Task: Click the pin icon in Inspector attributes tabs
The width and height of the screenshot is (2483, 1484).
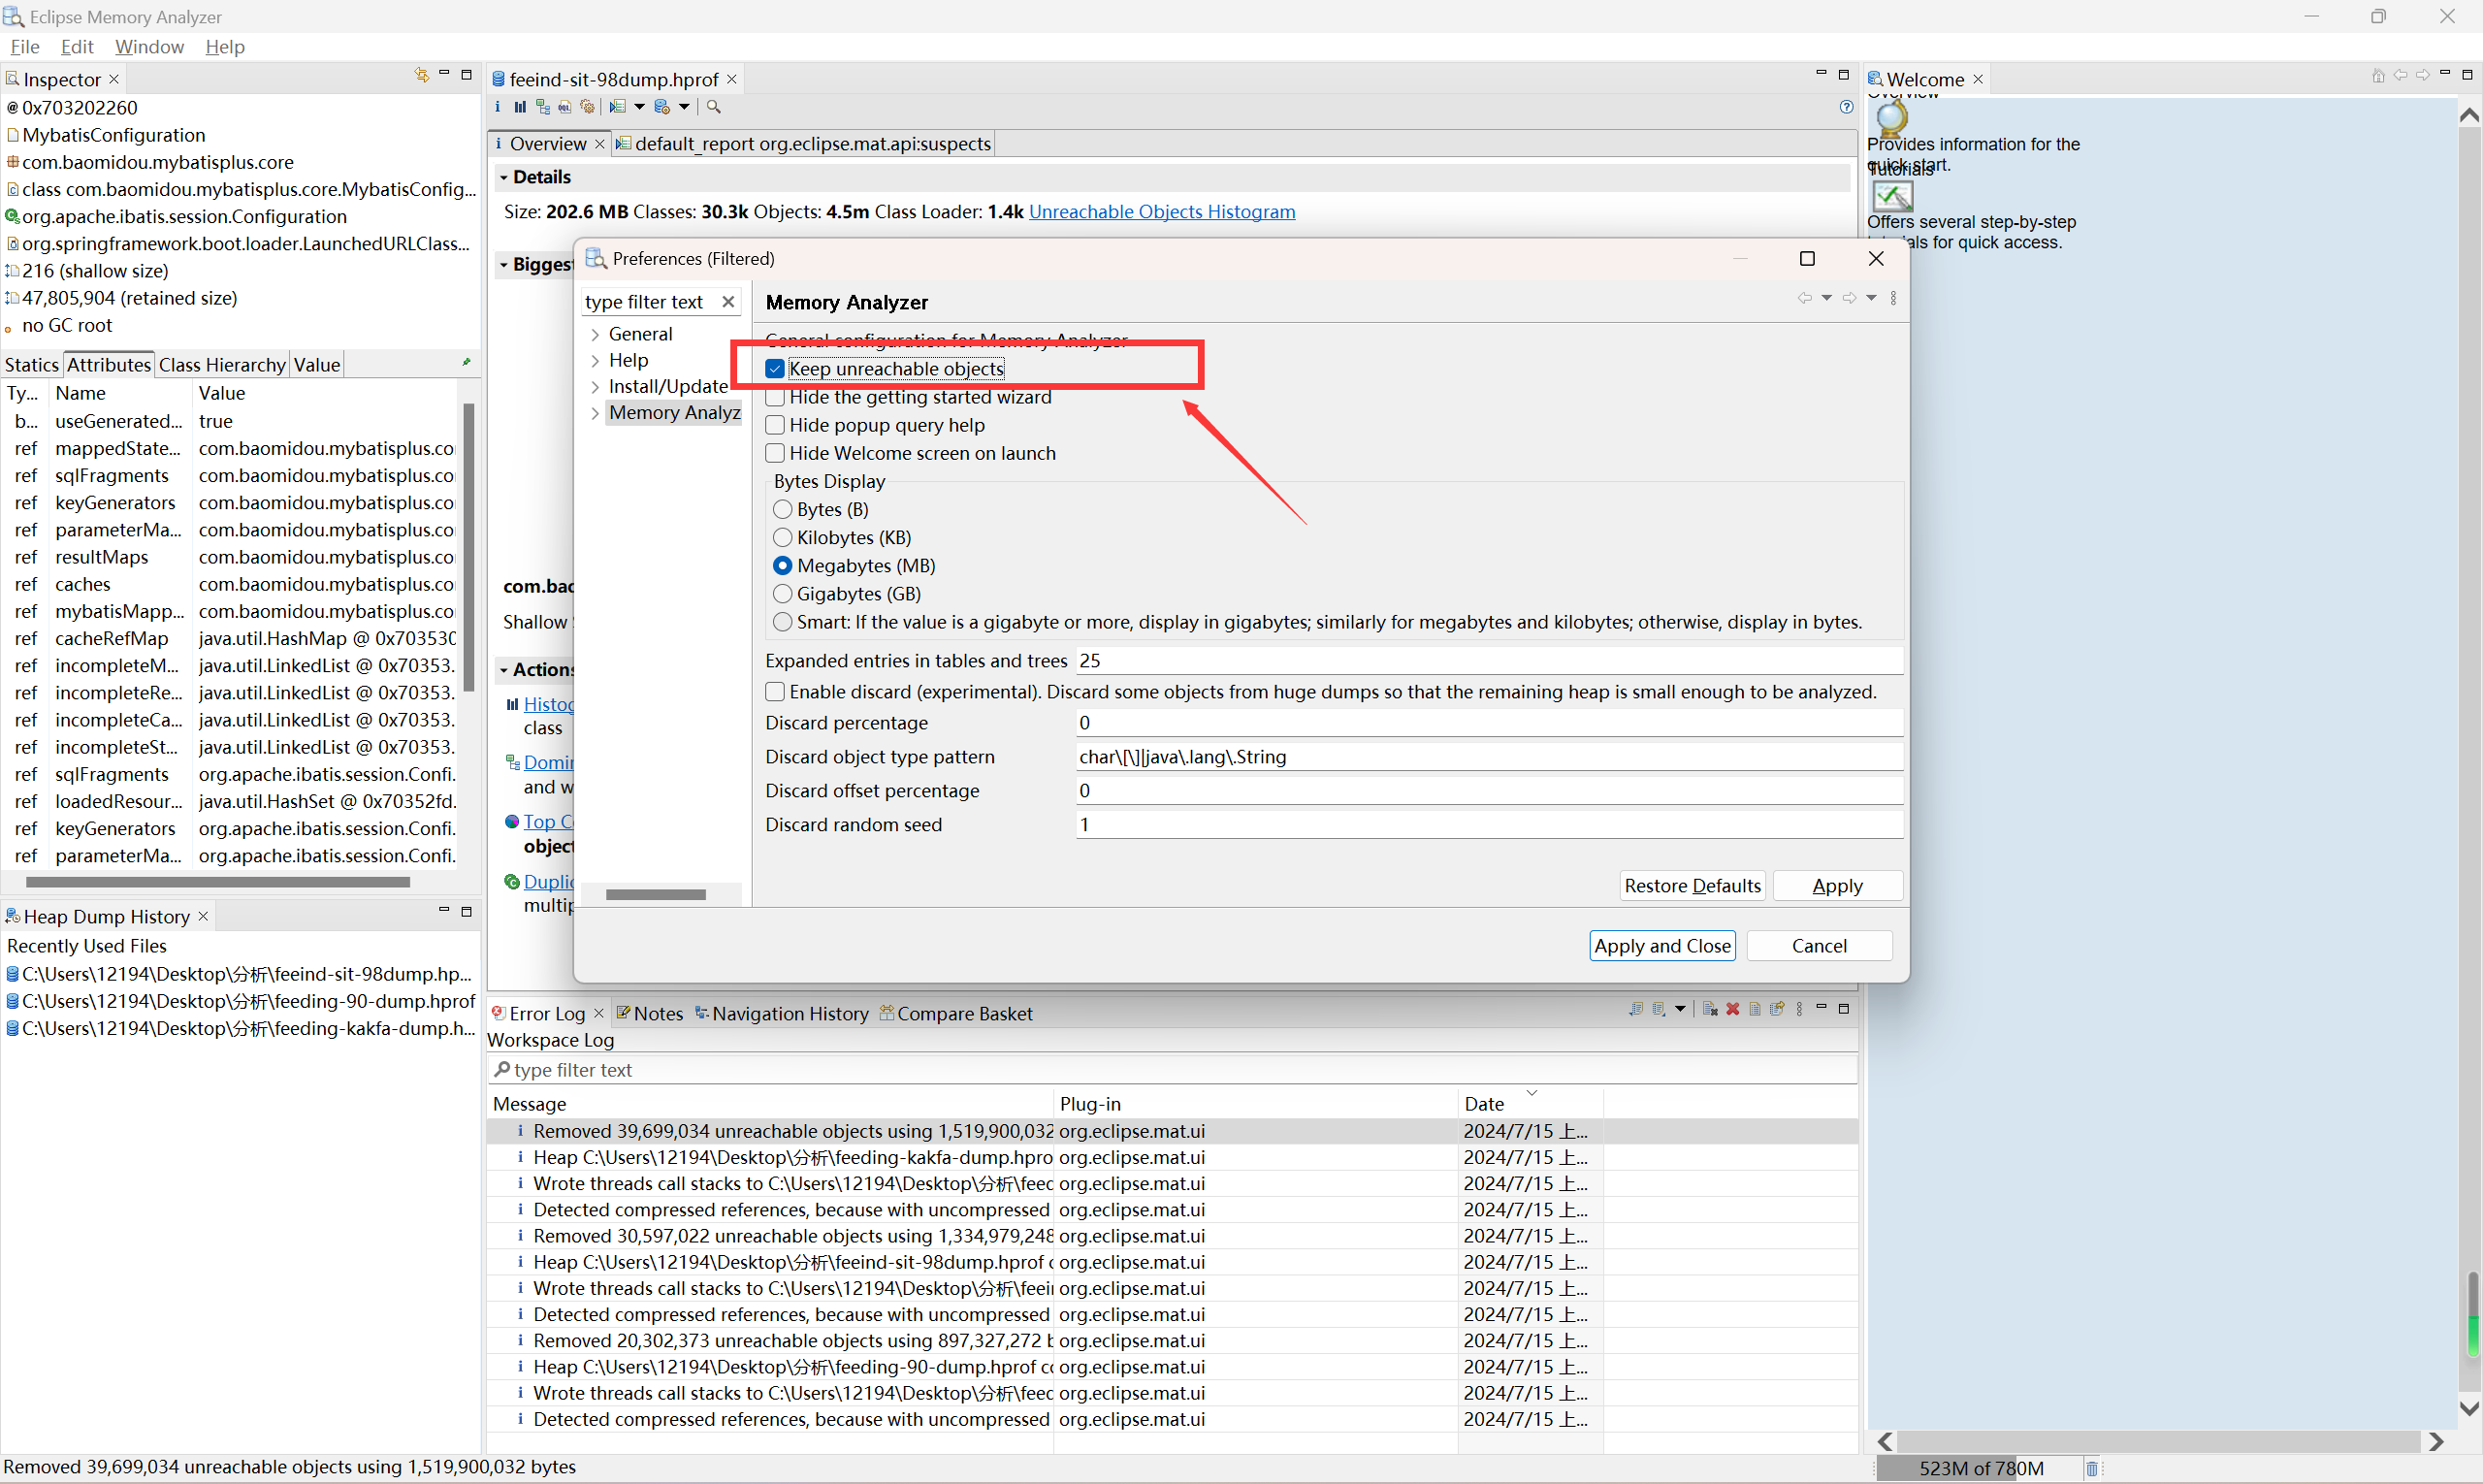Action: pyautogui.click(x=466, y=362)
